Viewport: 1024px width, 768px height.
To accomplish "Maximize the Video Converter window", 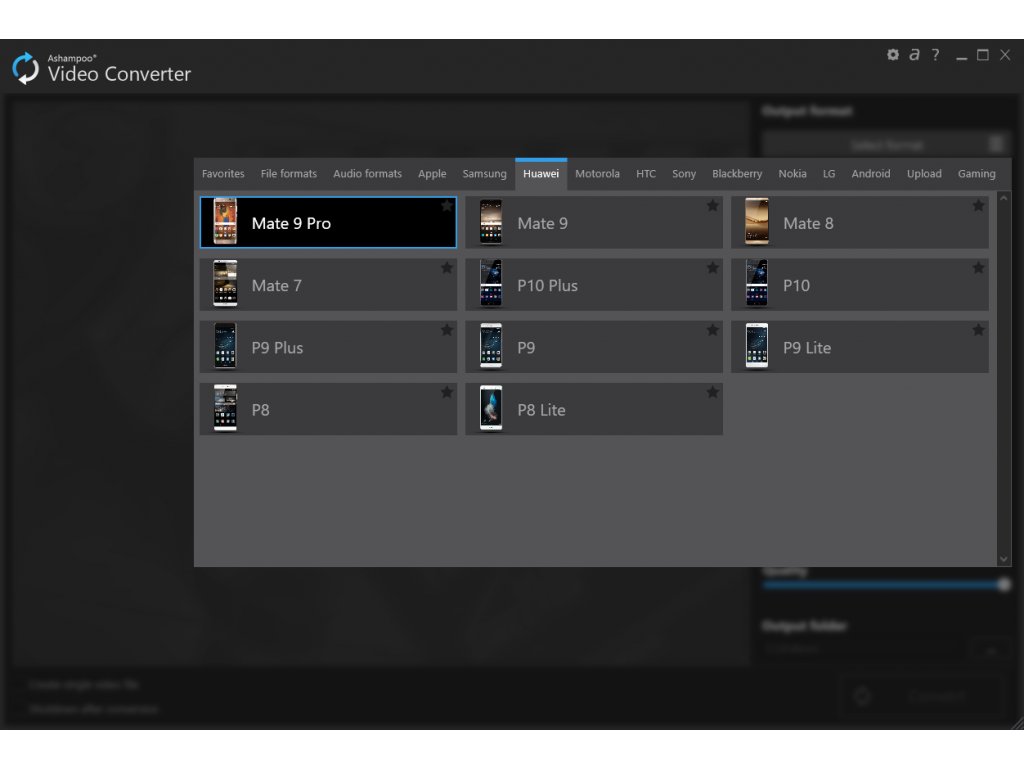I will tap(983, 55).
